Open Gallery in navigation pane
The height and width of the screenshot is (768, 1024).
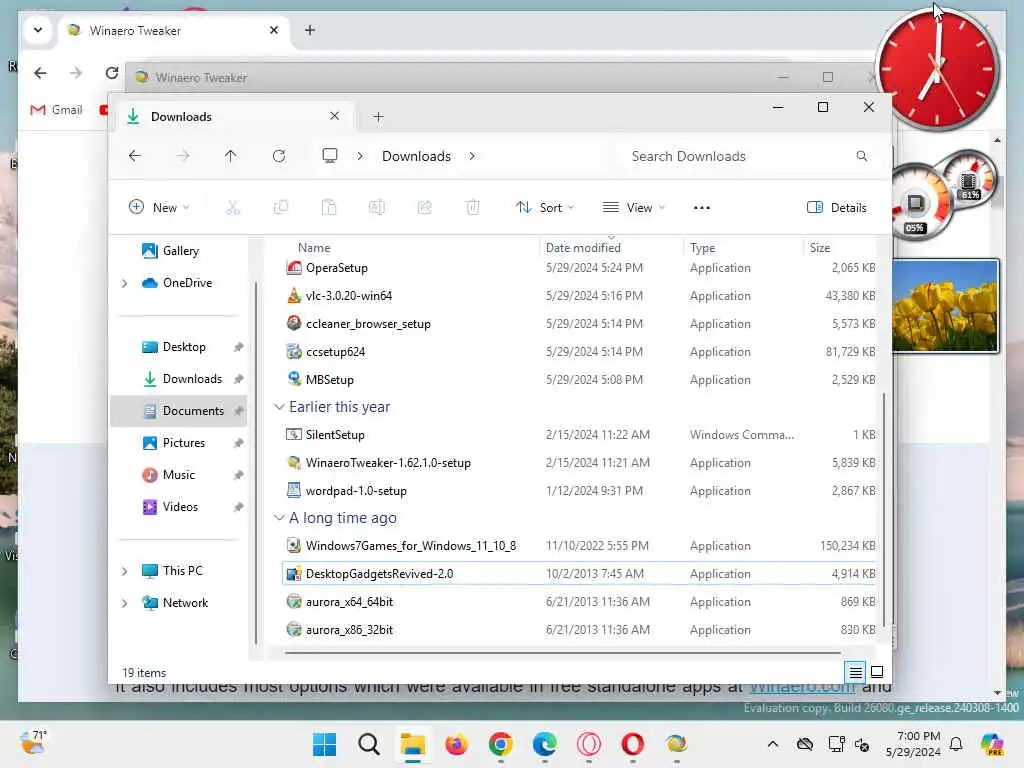(181, 251)
